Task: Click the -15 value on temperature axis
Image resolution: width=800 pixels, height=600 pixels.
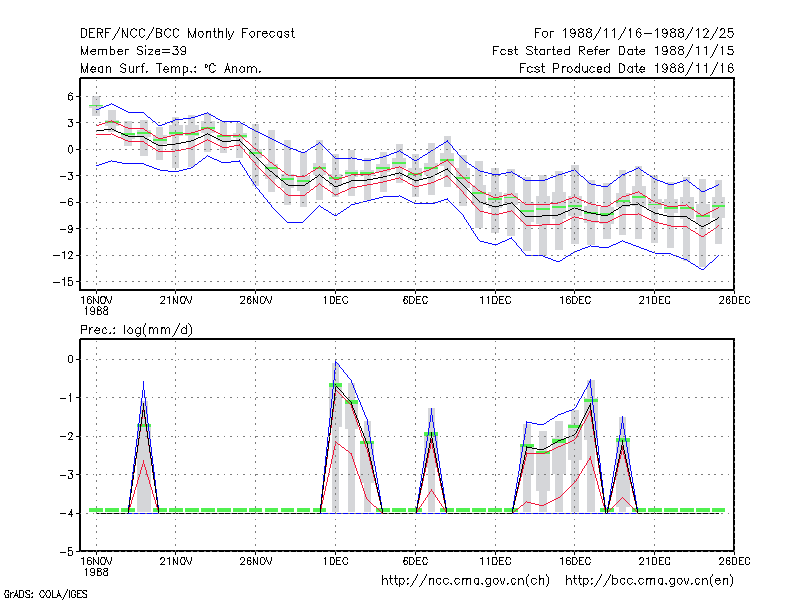Action: [x=63, y=282]
